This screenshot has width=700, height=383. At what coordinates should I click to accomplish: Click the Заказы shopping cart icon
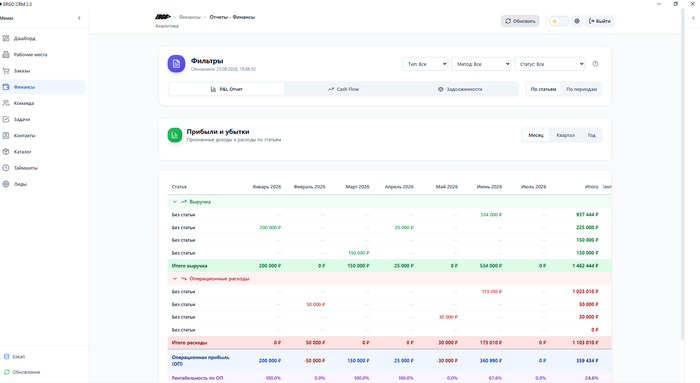[x=6, y=71]
